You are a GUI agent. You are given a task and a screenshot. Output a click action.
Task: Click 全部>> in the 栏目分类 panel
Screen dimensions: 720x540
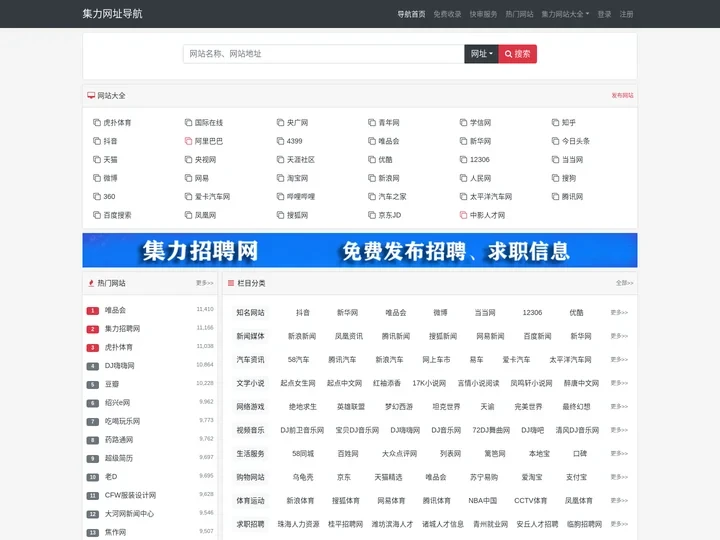pos(624,283)
